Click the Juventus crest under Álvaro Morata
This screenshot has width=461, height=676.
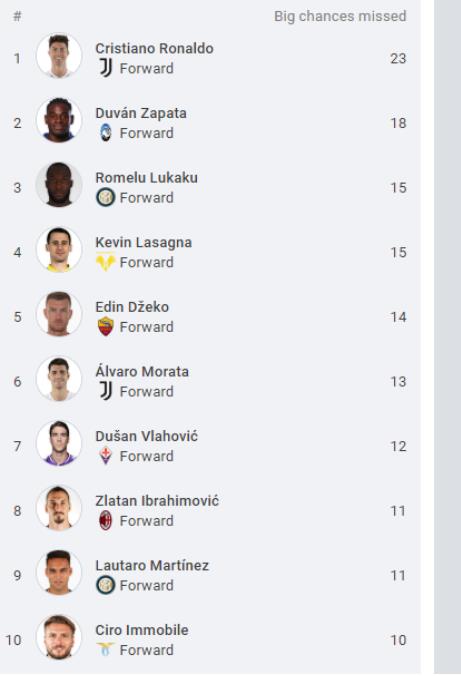(x=106, y=391)
